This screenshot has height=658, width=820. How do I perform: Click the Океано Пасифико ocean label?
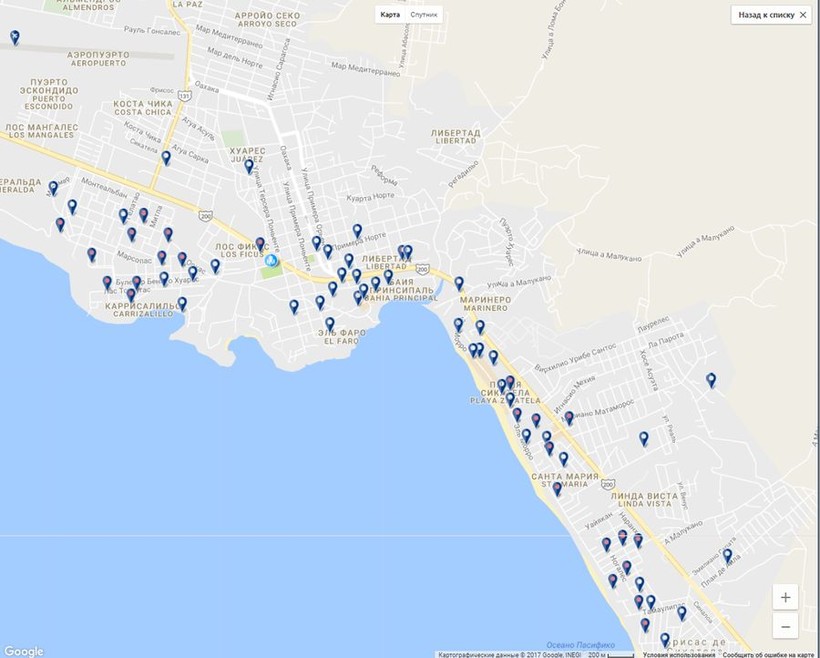pyautogui.click(x=572, y=645)
